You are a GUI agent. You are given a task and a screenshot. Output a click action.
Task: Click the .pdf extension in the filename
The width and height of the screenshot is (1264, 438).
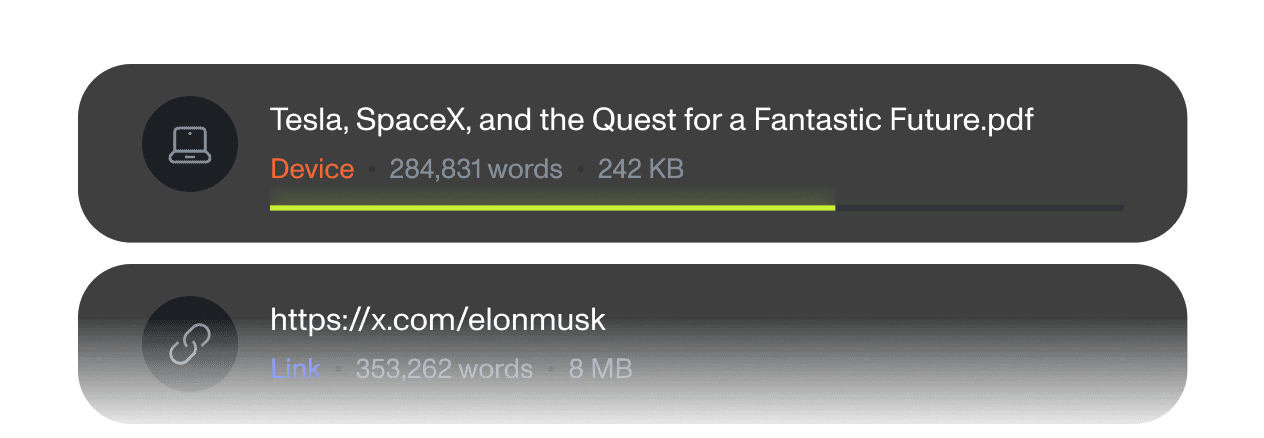coord(1007,121)
